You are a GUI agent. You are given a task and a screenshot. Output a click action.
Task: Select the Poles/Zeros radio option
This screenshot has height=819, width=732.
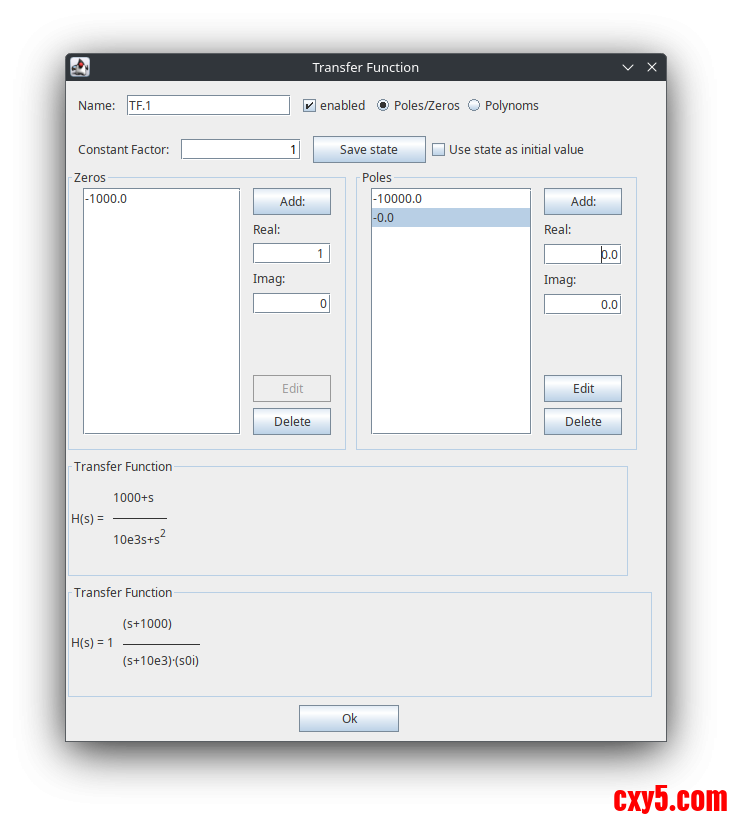(x=383, y=105)
